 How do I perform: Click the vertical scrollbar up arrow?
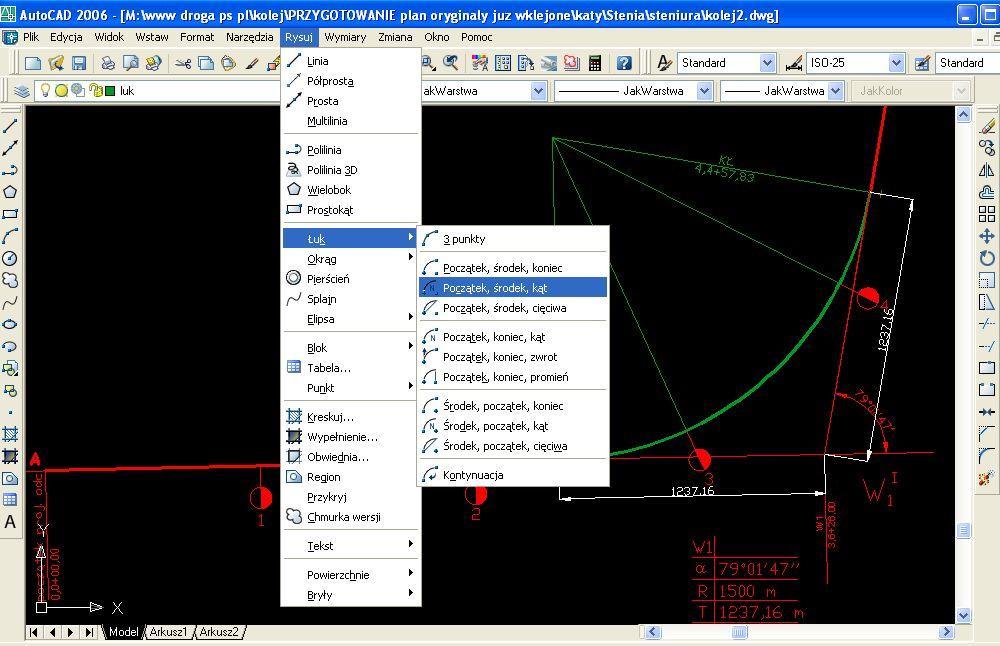click(964, 115)
